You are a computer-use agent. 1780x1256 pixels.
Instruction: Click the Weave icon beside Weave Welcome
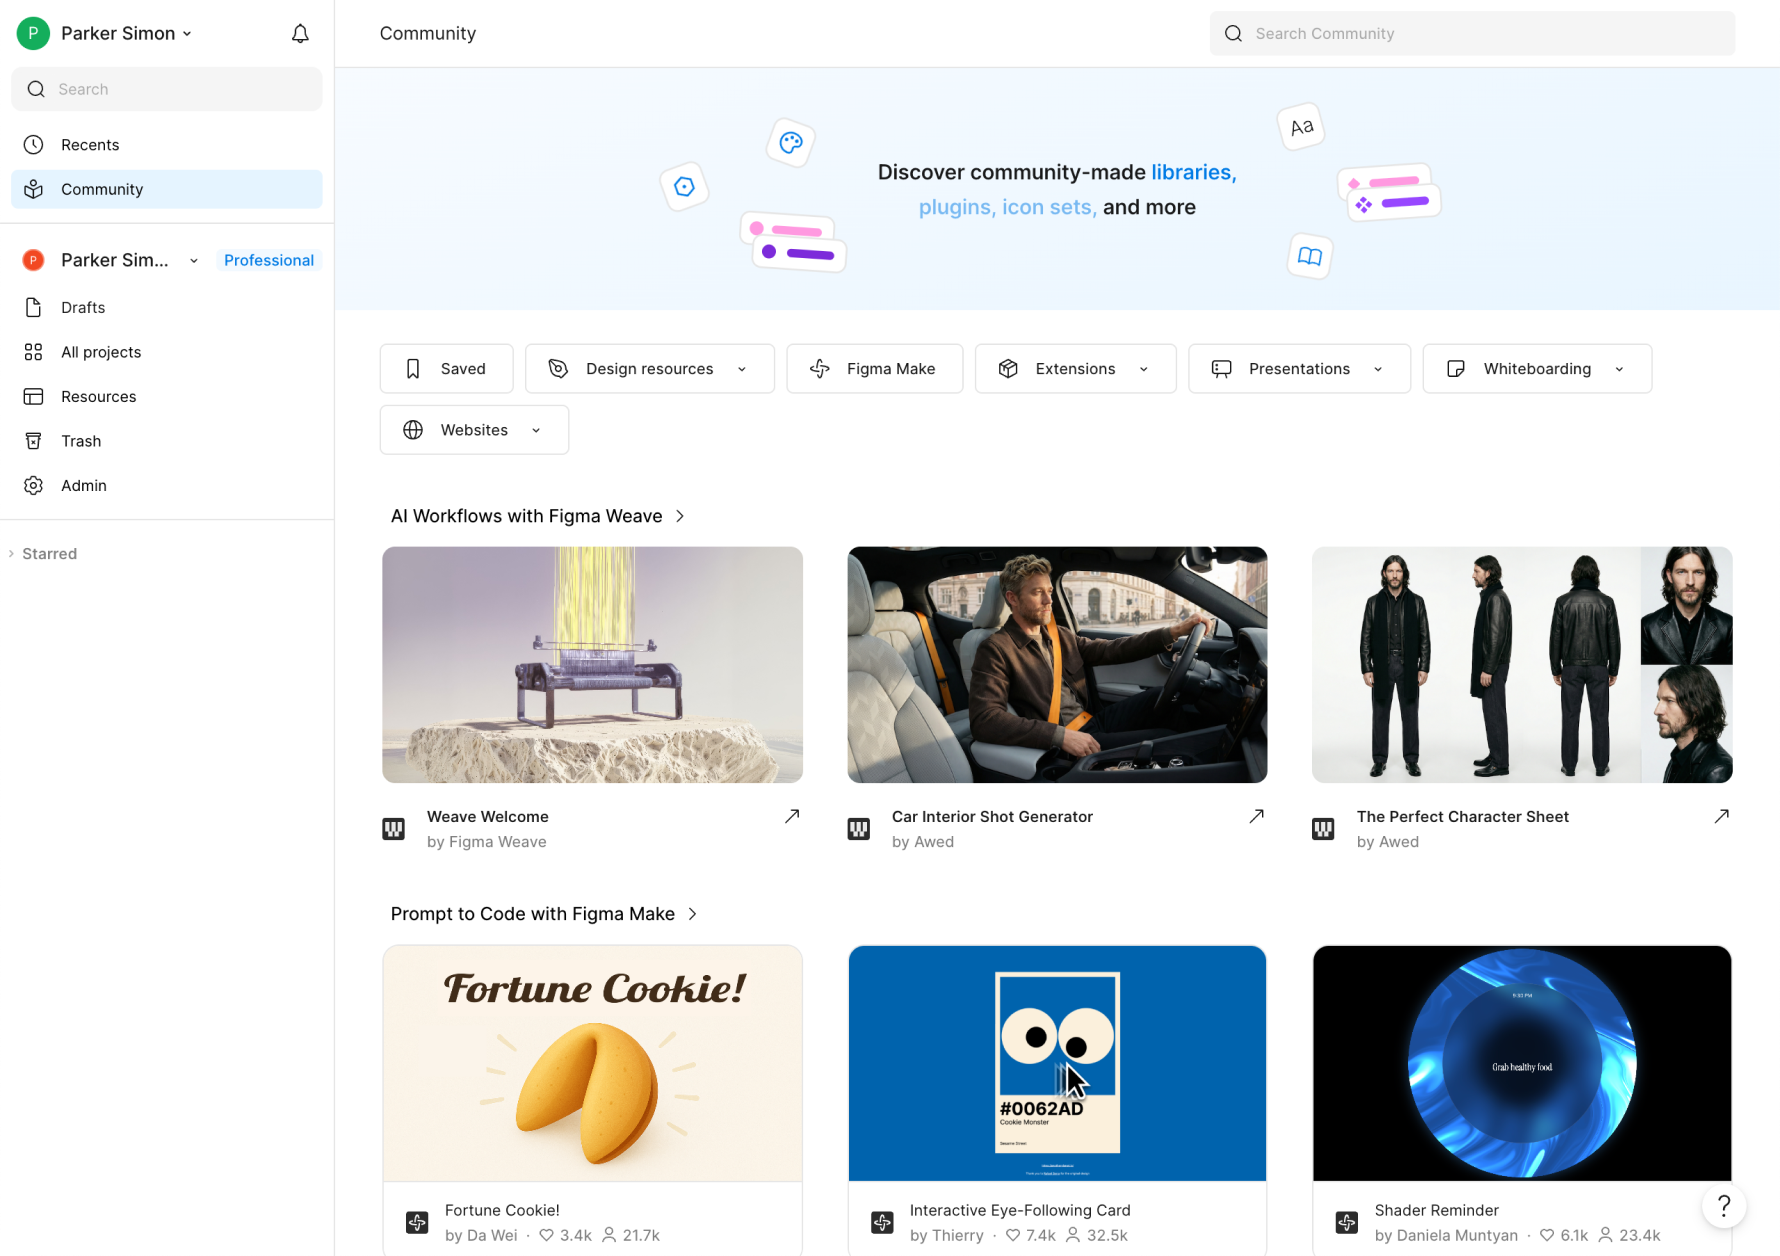[394, 829]
